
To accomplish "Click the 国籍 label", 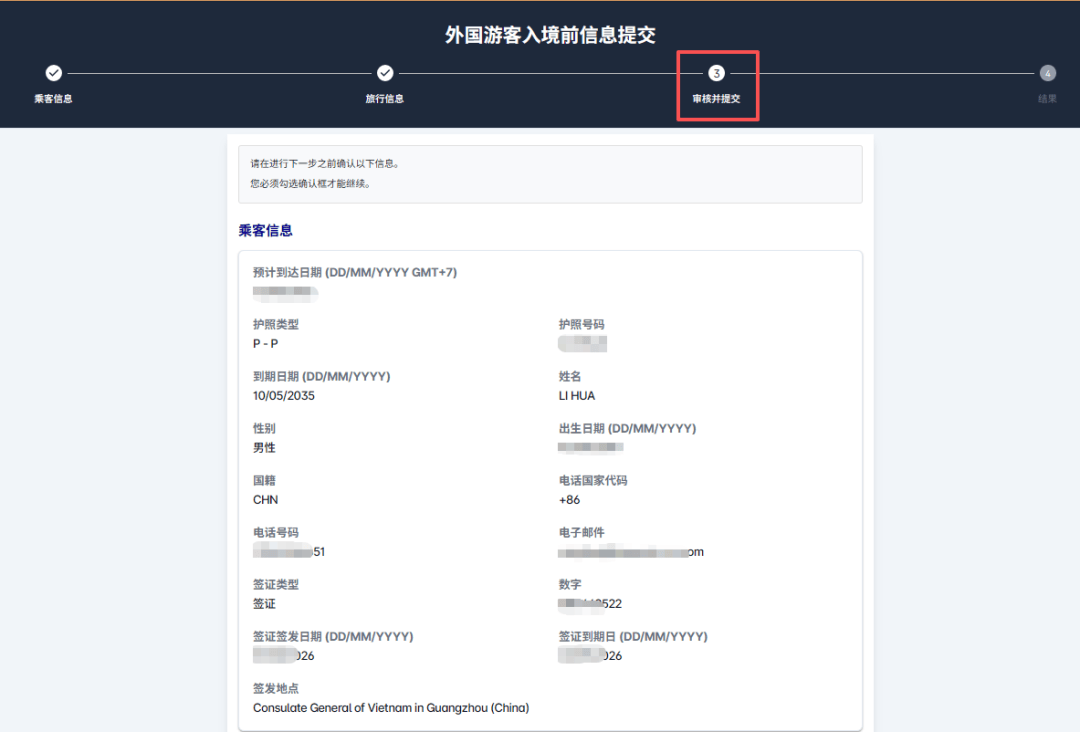I will click(x=264, y=481).
